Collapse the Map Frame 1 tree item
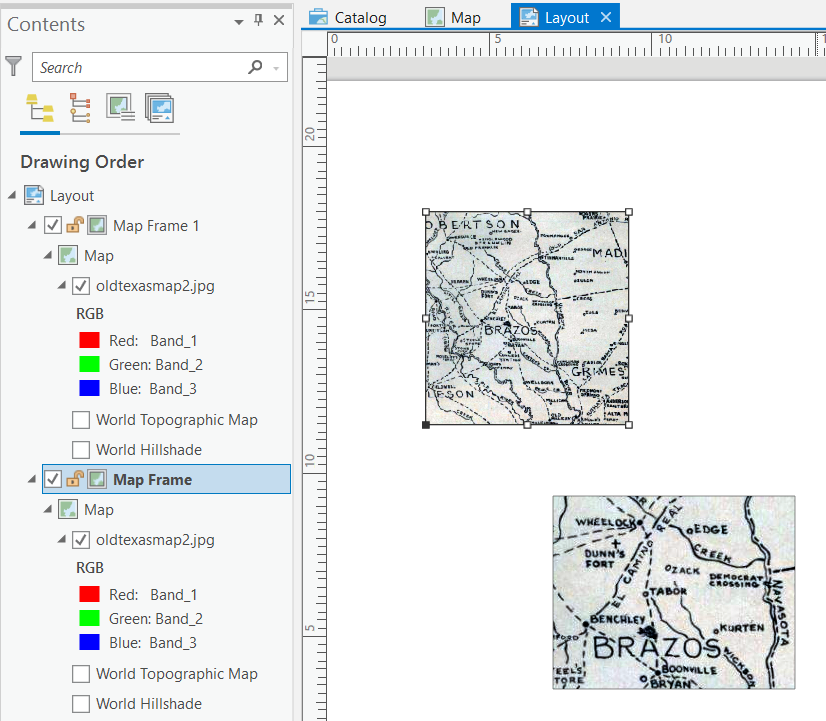826x721 pixels. [30, 225]
